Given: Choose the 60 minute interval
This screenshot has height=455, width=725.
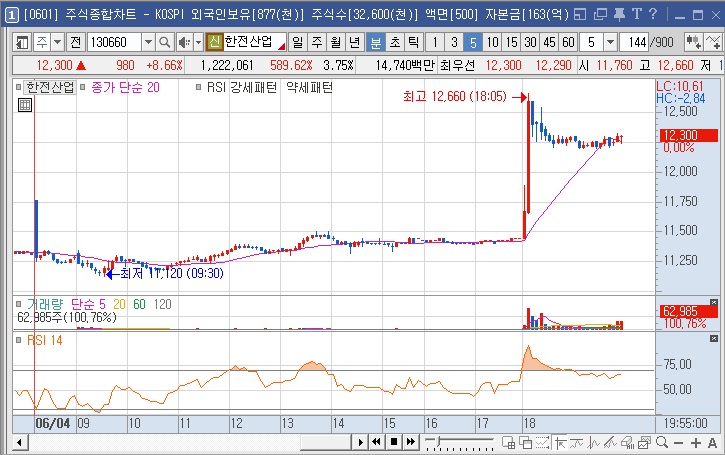Looking at the screenshot, I should [568, 43].
